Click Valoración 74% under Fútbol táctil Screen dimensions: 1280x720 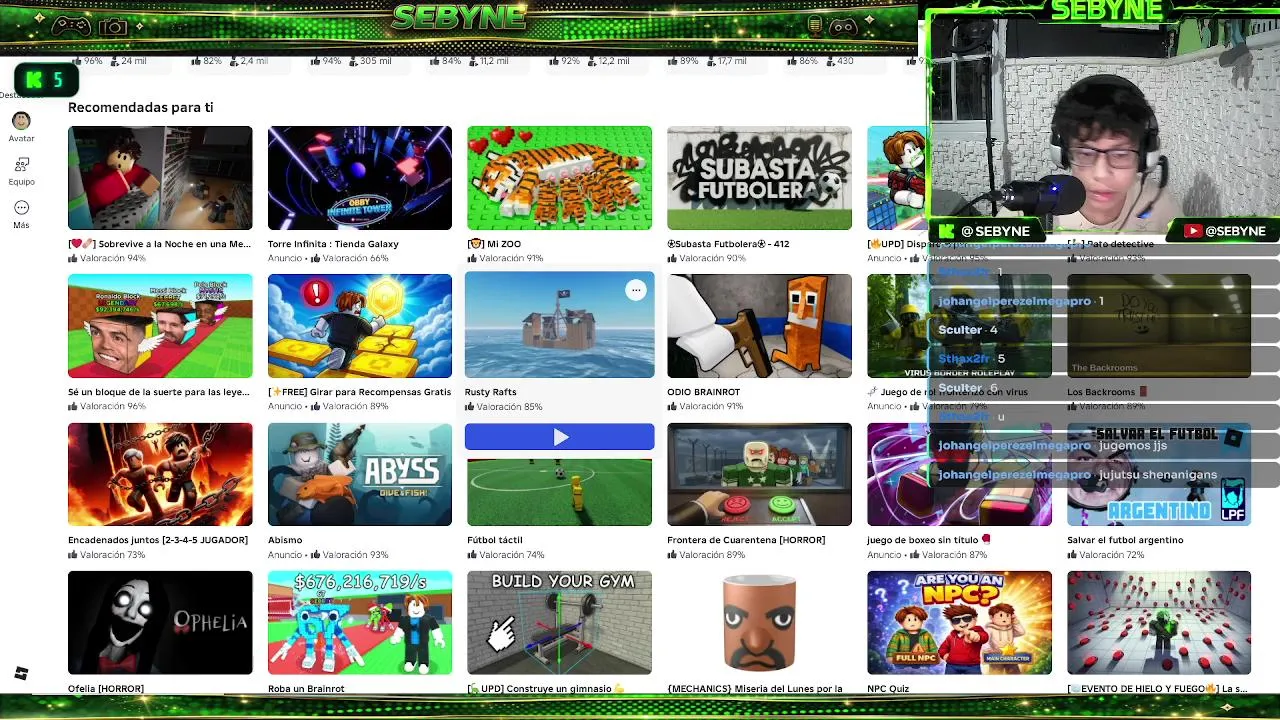506,555
